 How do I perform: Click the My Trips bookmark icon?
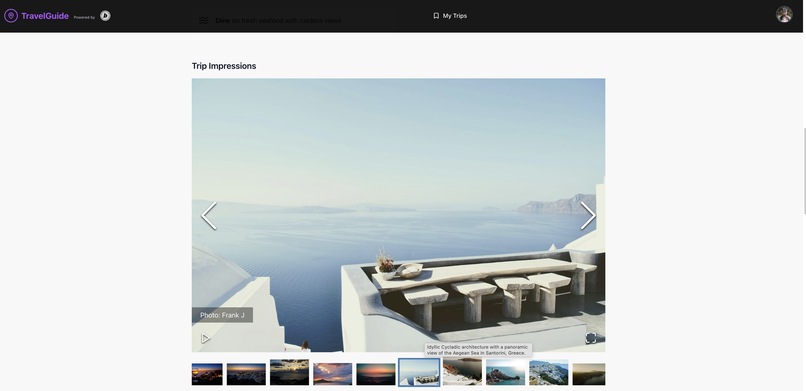(436, 16)
